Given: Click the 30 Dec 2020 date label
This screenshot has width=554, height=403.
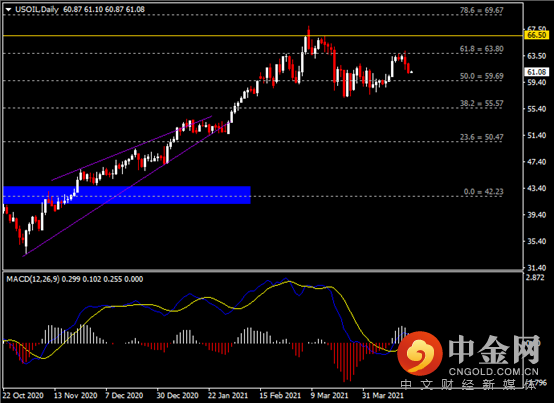Looking at the screenshot, I should pos(177,395).
